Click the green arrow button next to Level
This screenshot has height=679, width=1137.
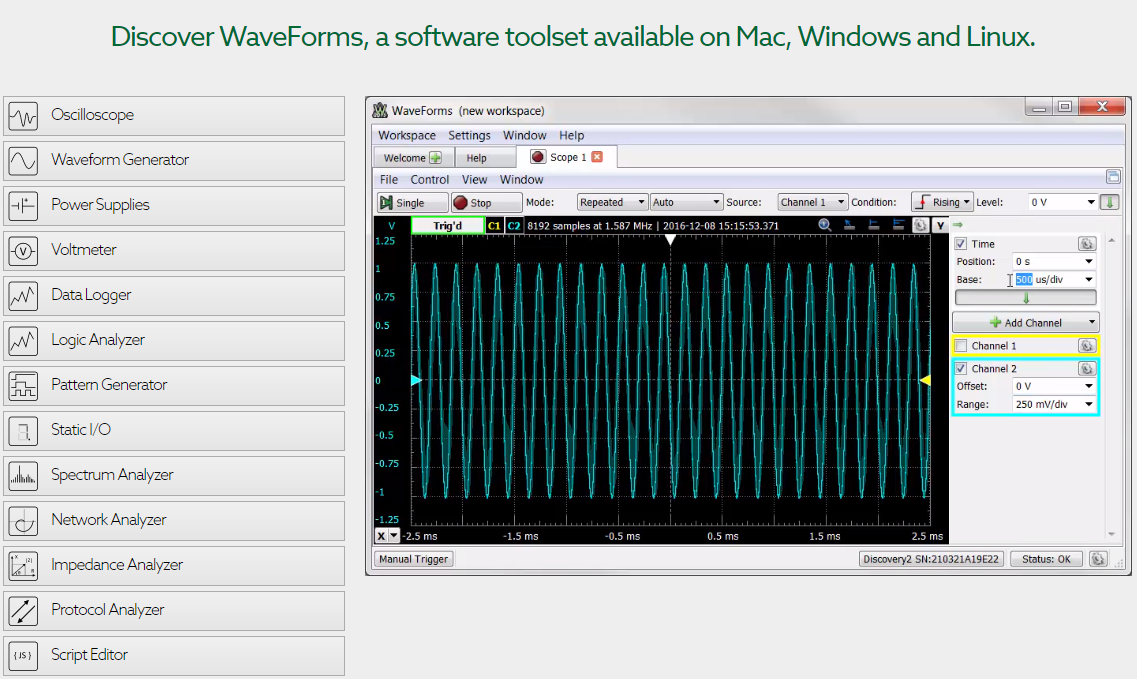[x=1109, y=202]
